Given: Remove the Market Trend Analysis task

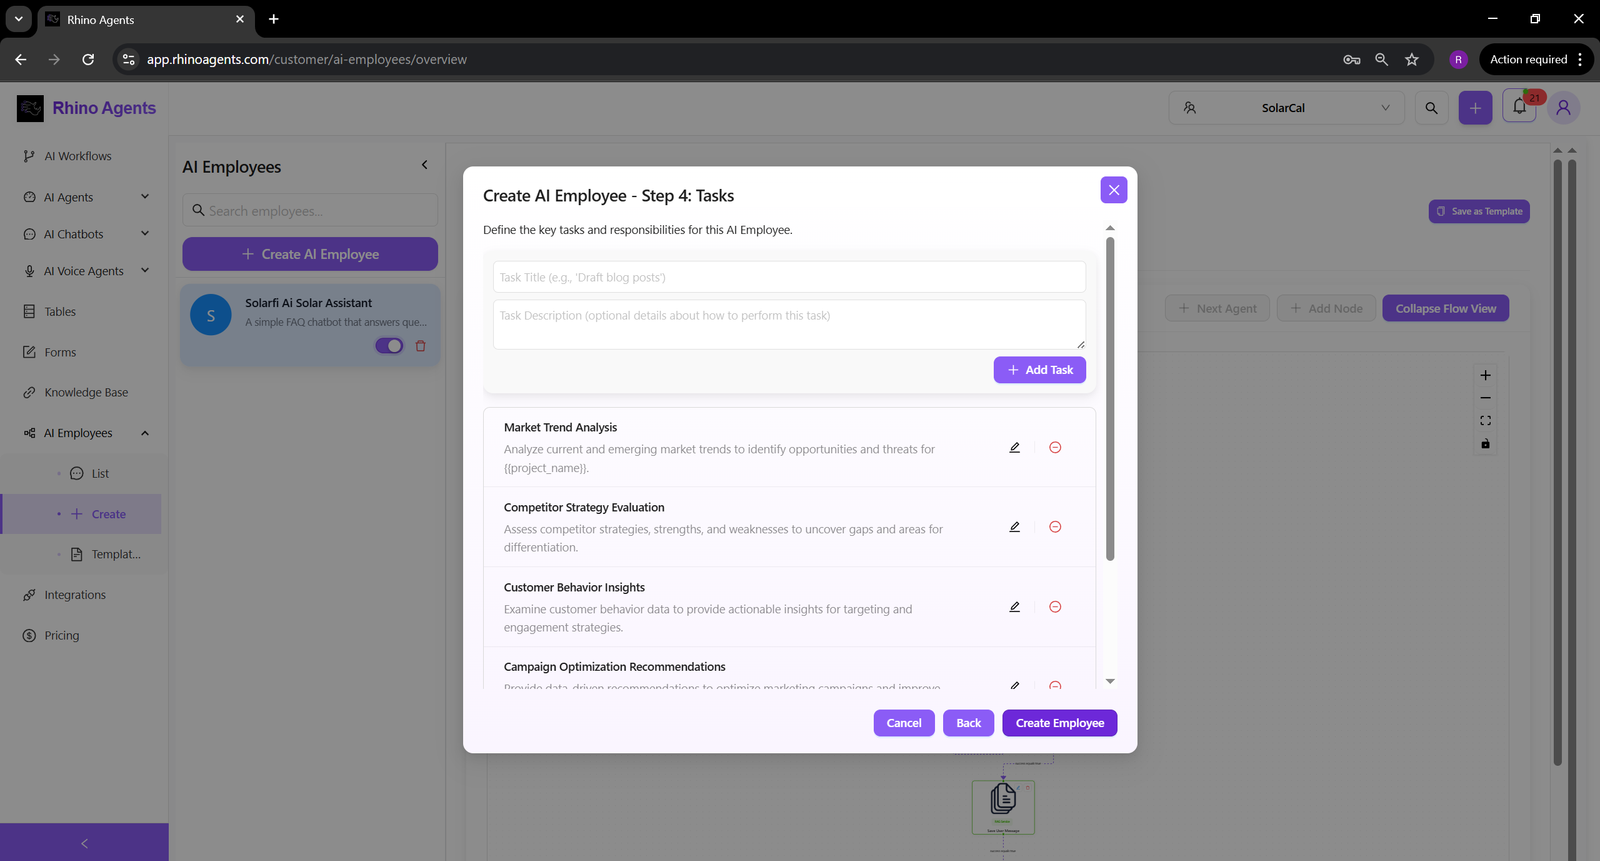Looking at the screenshot, I should (x=1055, y=448).
